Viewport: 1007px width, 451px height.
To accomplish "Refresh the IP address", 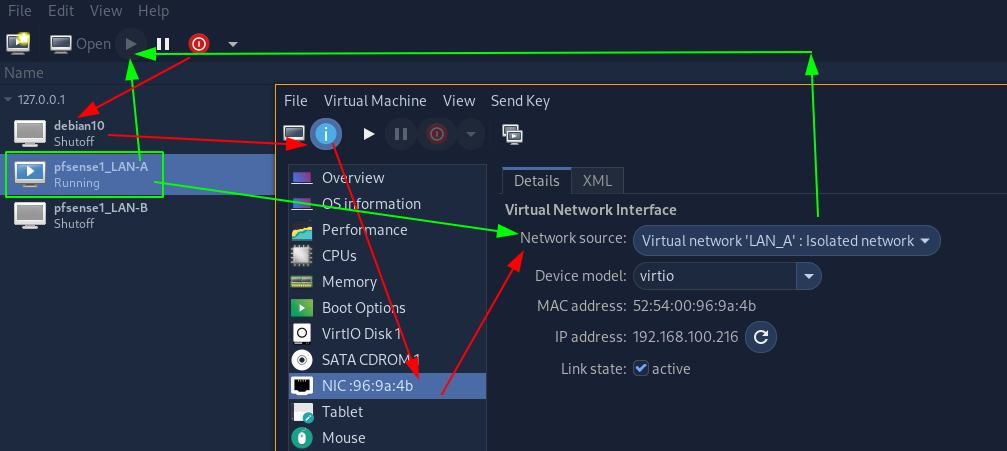I will click(x=761, y=337).
